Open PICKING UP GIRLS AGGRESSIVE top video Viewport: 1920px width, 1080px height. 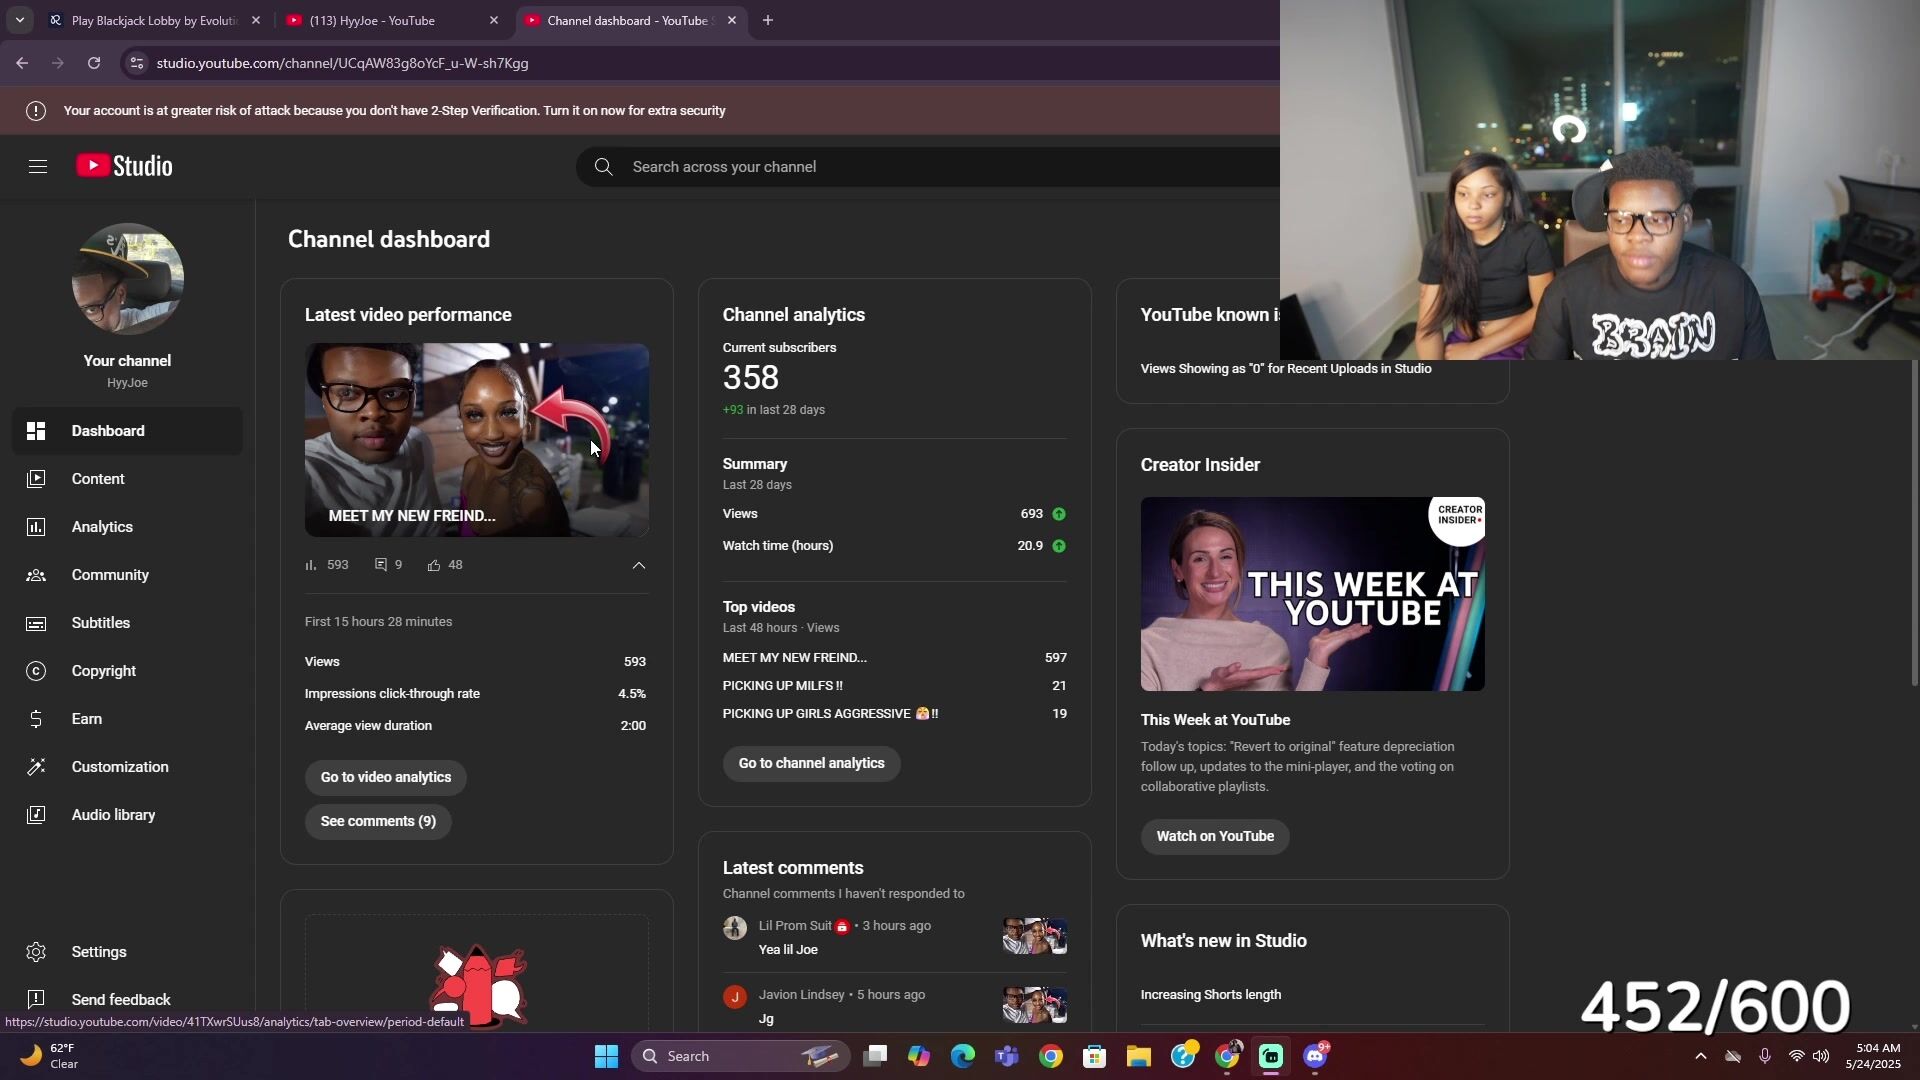tap(831, 714)
